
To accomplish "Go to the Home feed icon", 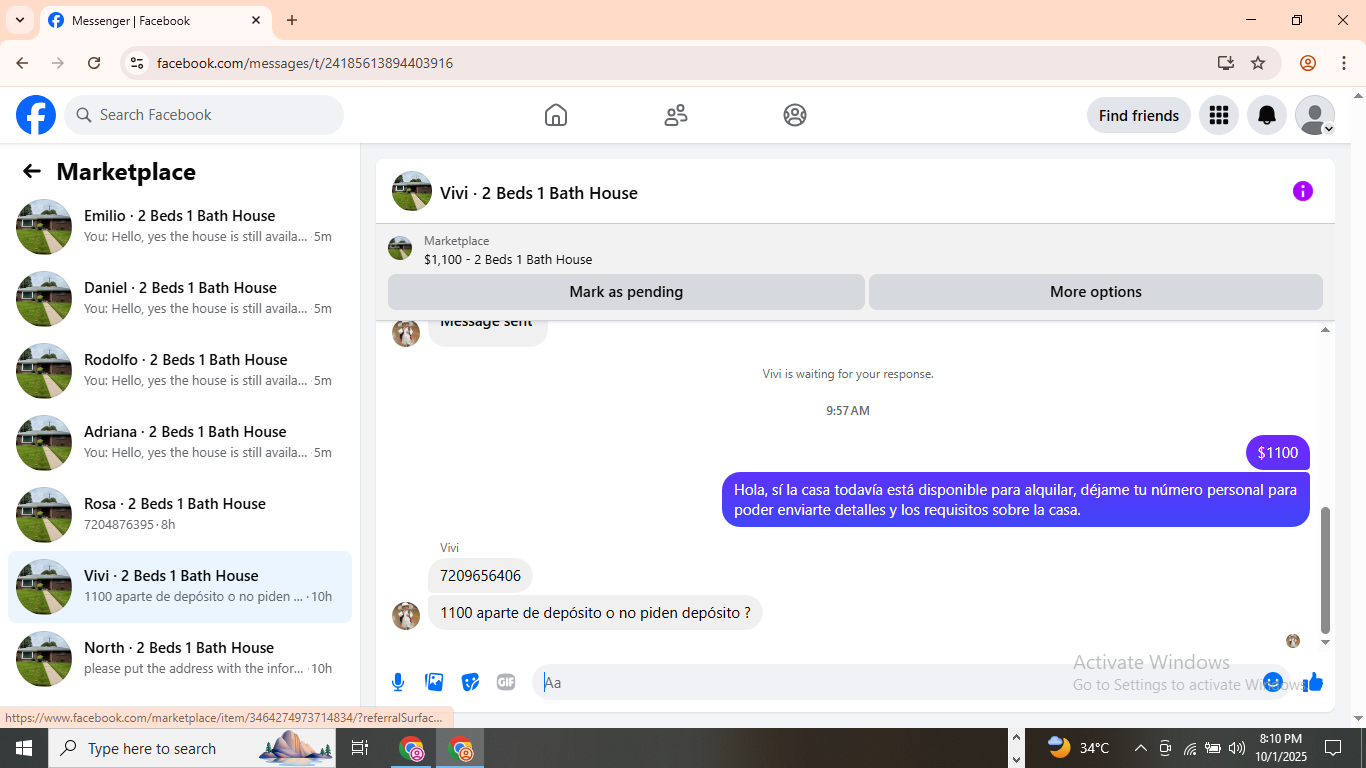I will click(556, 115).
